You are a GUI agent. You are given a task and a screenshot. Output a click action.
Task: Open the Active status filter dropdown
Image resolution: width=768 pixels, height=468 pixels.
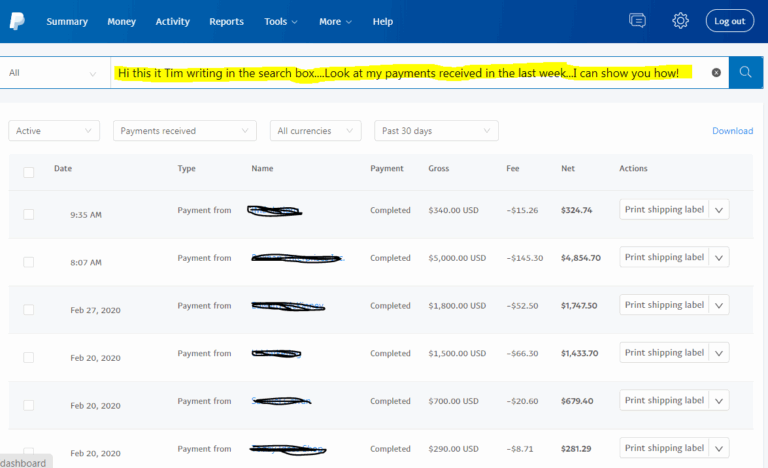pyautogui.click(x=54, y=131)
